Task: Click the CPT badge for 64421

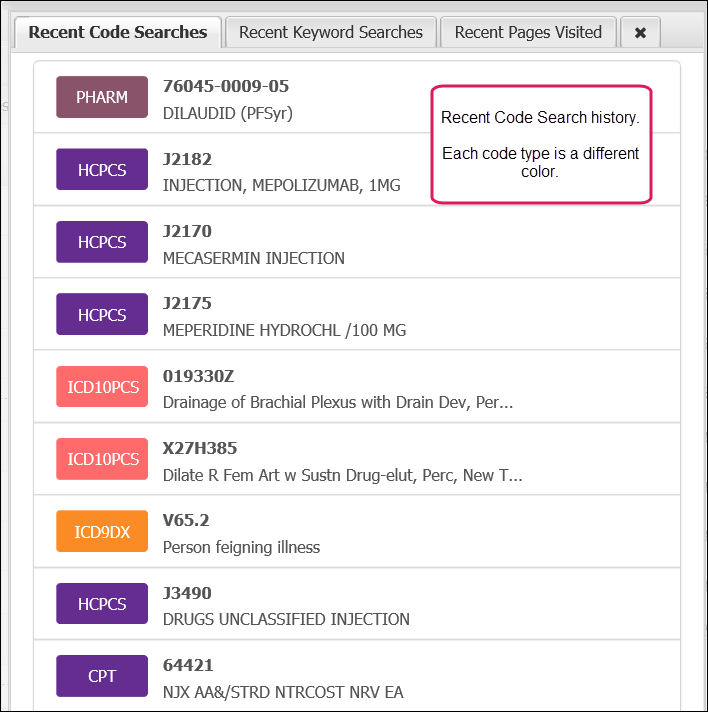Action: pyautogui.click(x=102, y=676)
